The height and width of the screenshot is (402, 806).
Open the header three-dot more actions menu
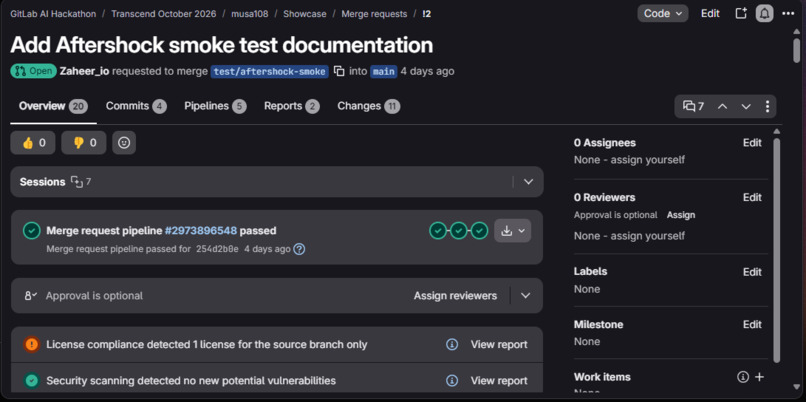click(x=788, y=13)
